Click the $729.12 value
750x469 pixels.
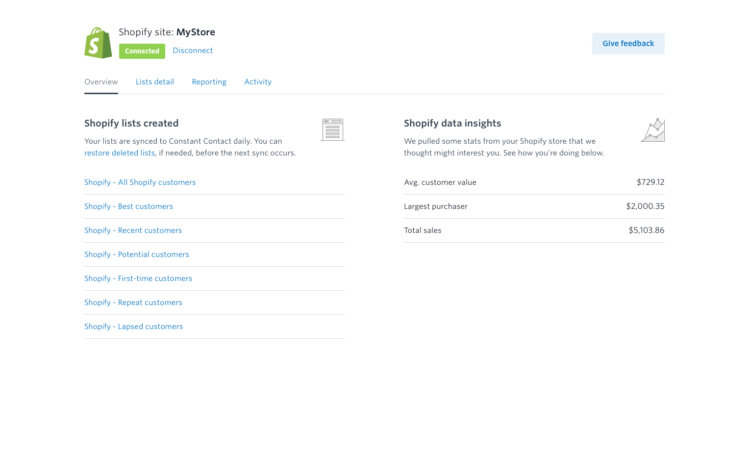tap(651, 182)
